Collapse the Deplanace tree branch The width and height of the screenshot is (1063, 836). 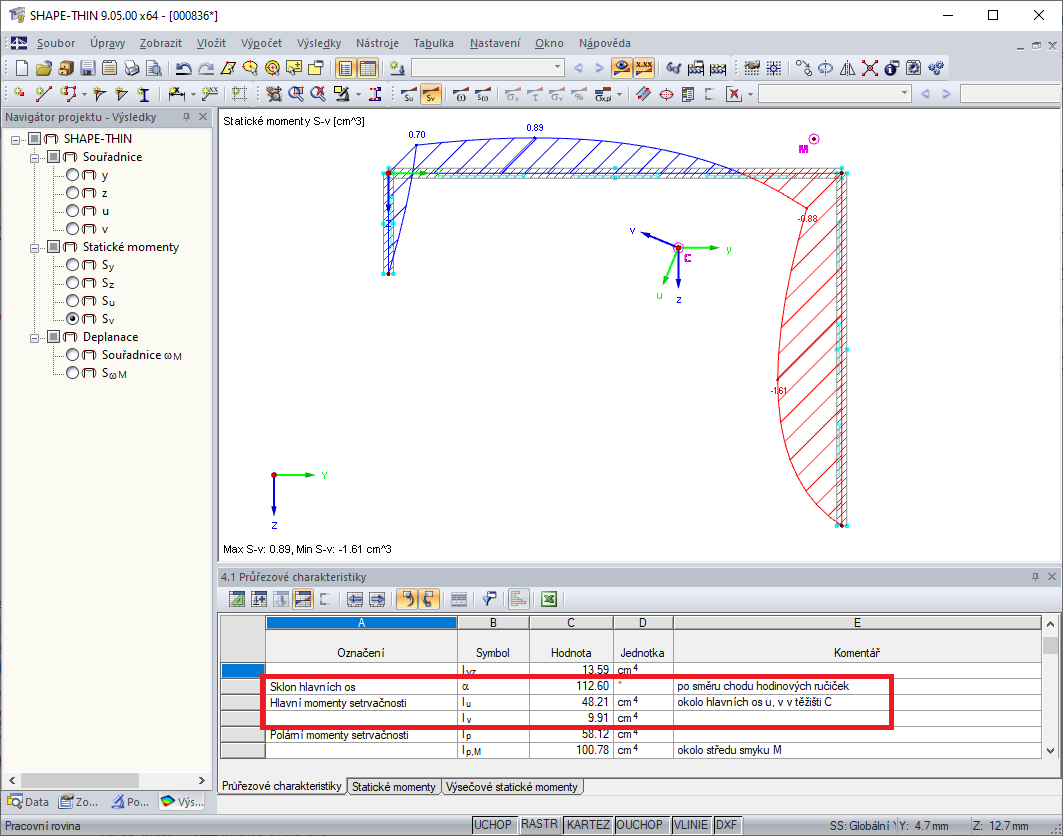(x=35, y=338)
